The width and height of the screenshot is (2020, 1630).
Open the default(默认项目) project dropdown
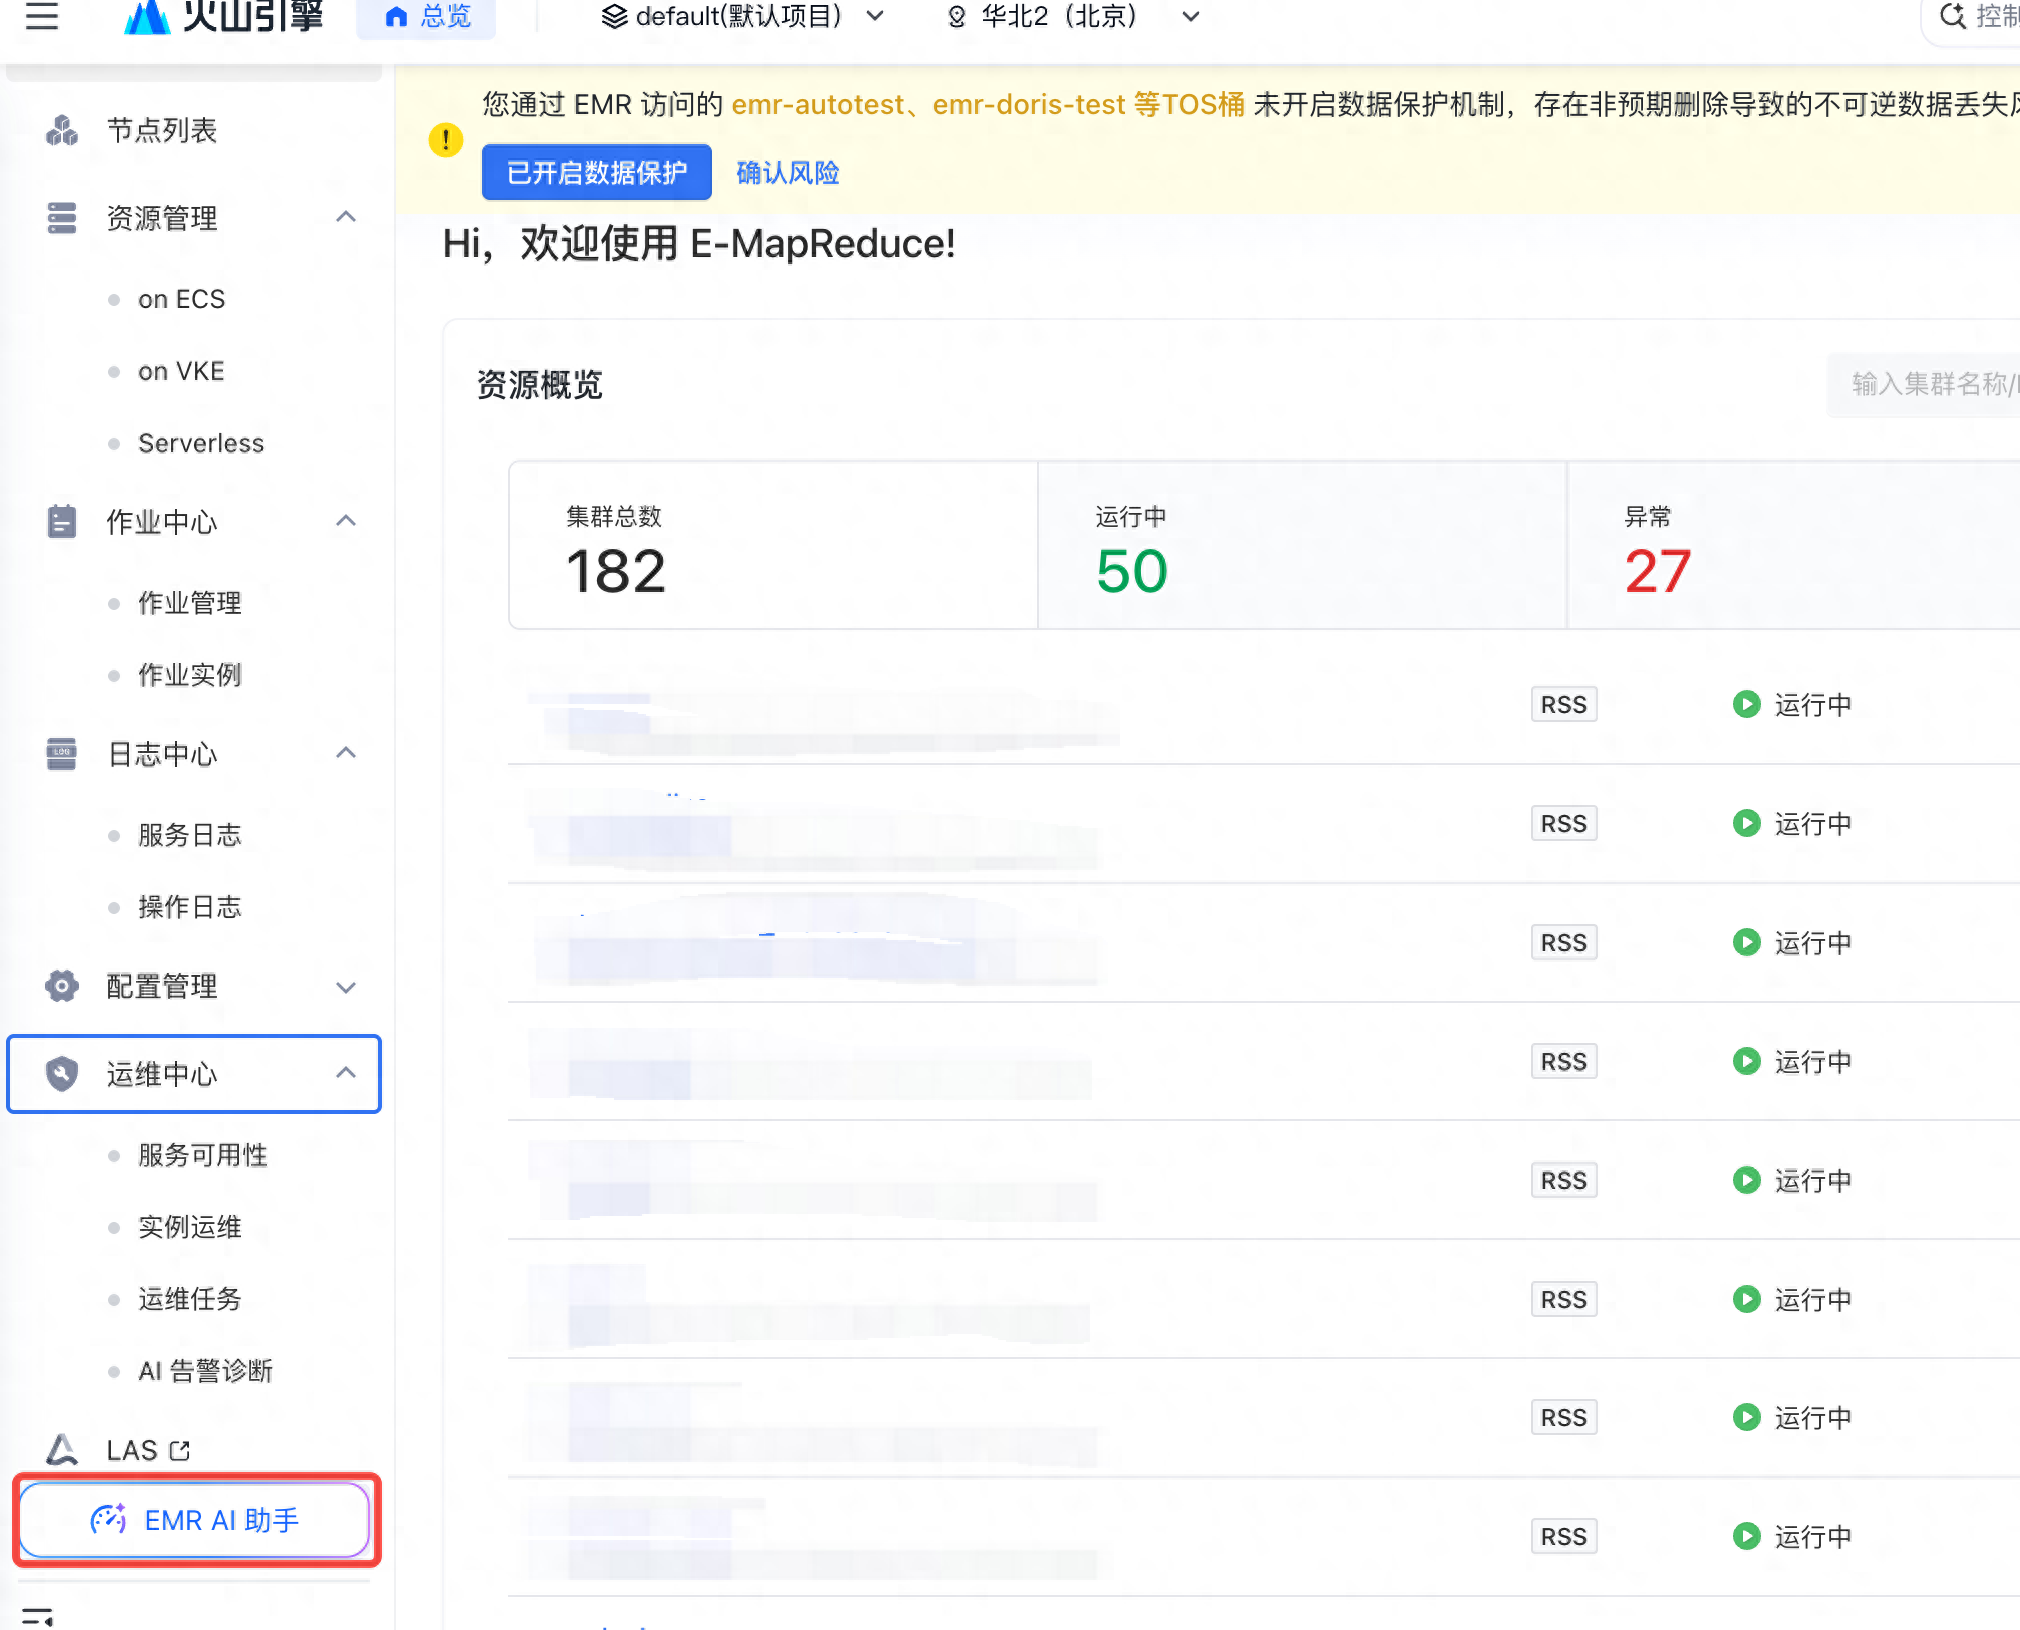[742, 16]
